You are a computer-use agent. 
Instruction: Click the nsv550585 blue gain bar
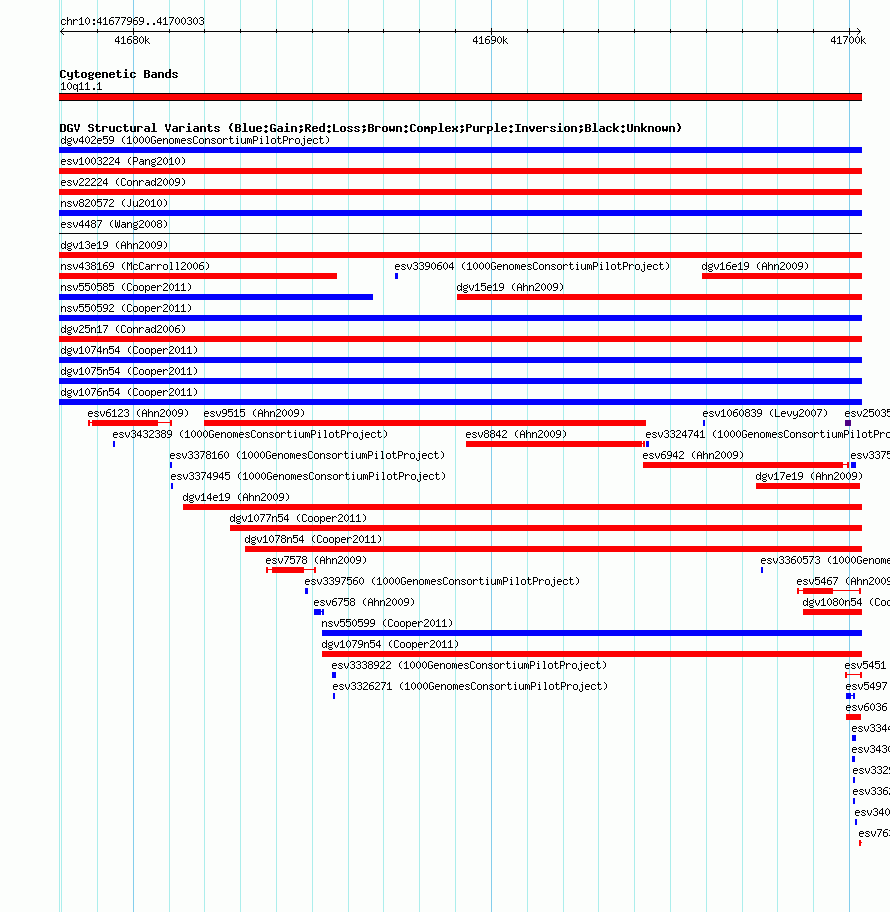[216, 297]
